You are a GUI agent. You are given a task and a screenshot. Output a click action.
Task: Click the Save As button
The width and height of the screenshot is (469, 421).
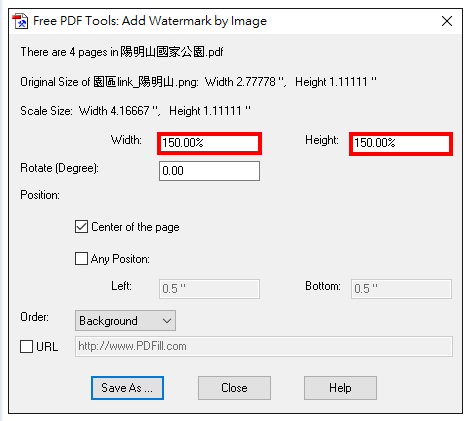click(x=127, y=388)
